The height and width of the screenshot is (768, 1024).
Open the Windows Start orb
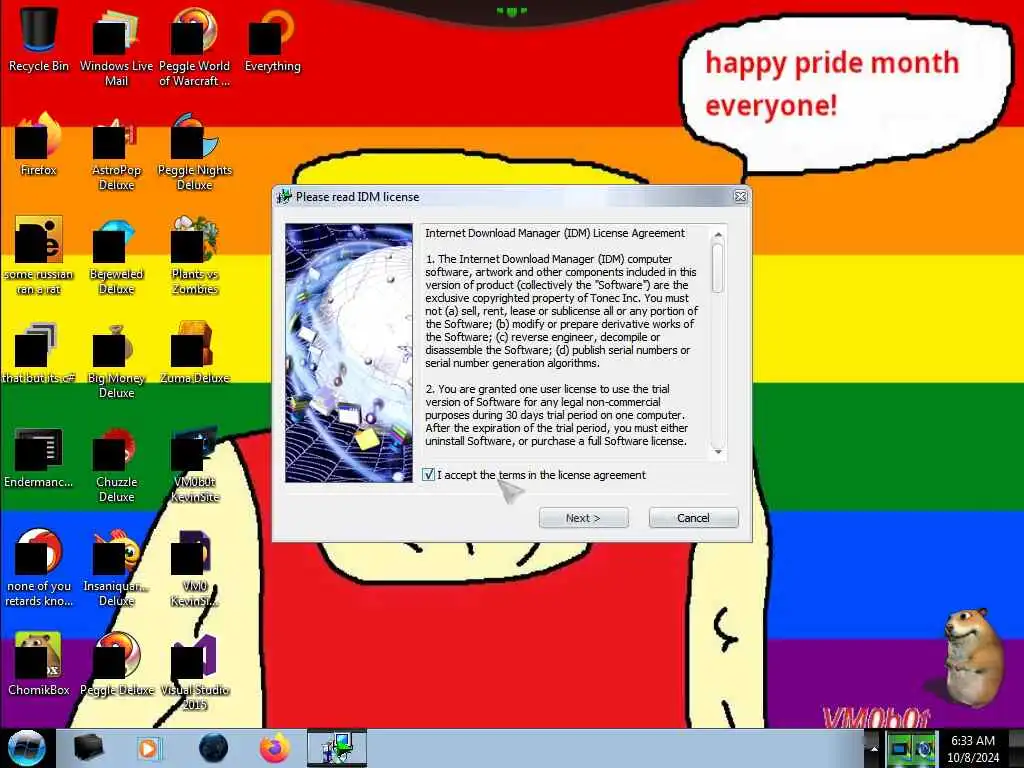[x=27, y=748]
